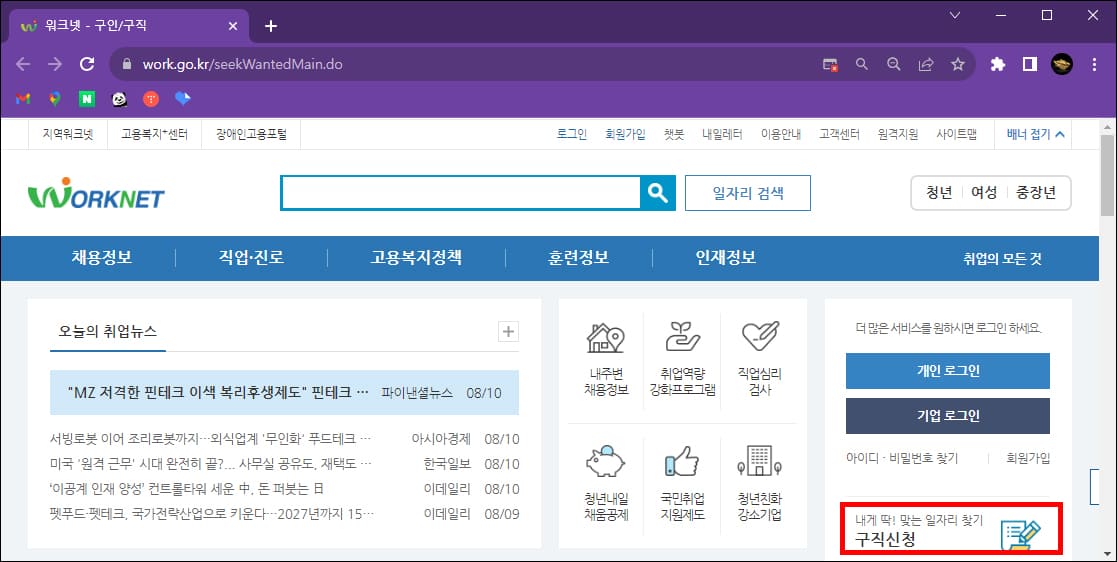Open 지역워크넷 link
The height and width of the screenshot is (562, 1117).
click(x=68, y=134)
